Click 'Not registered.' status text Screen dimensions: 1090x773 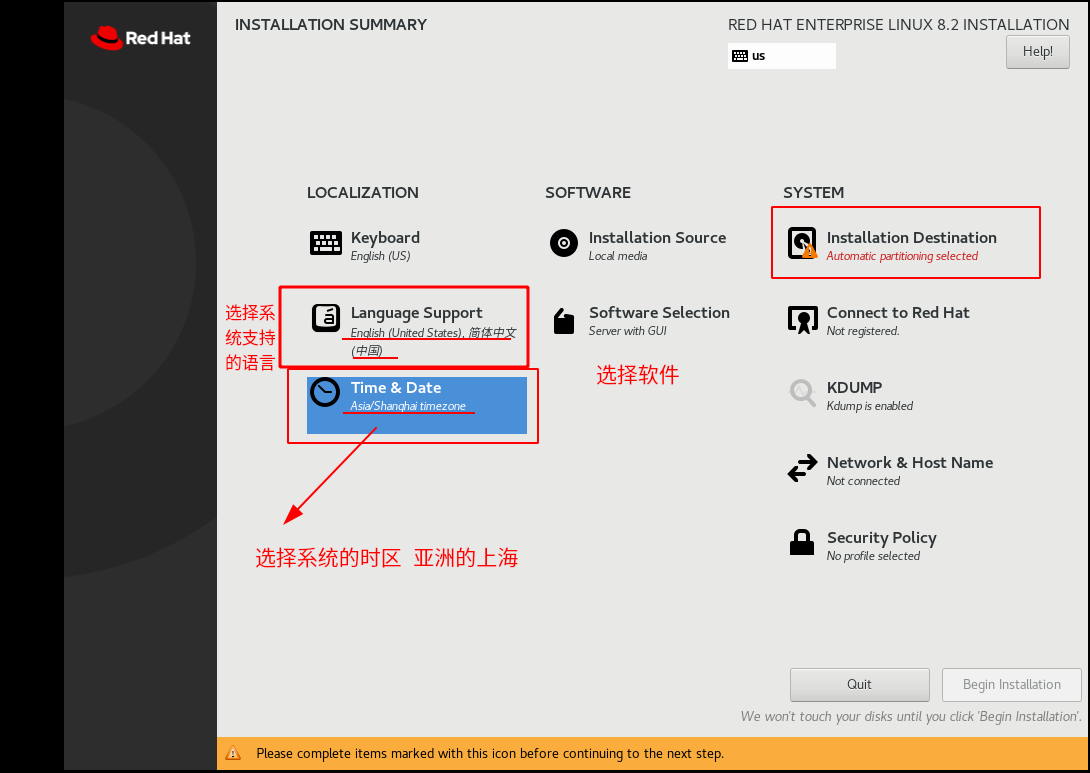tap(863, 331)
